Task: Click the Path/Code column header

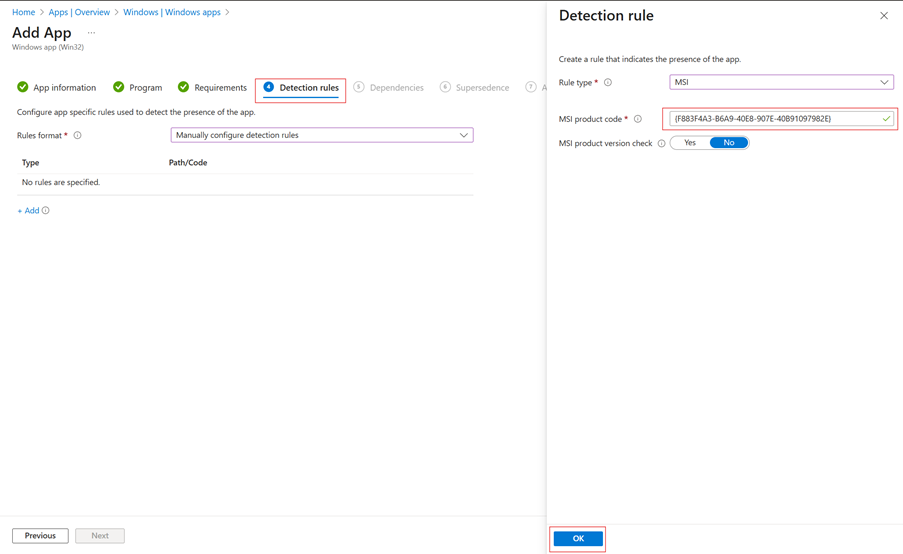Action: pos(188,162)
